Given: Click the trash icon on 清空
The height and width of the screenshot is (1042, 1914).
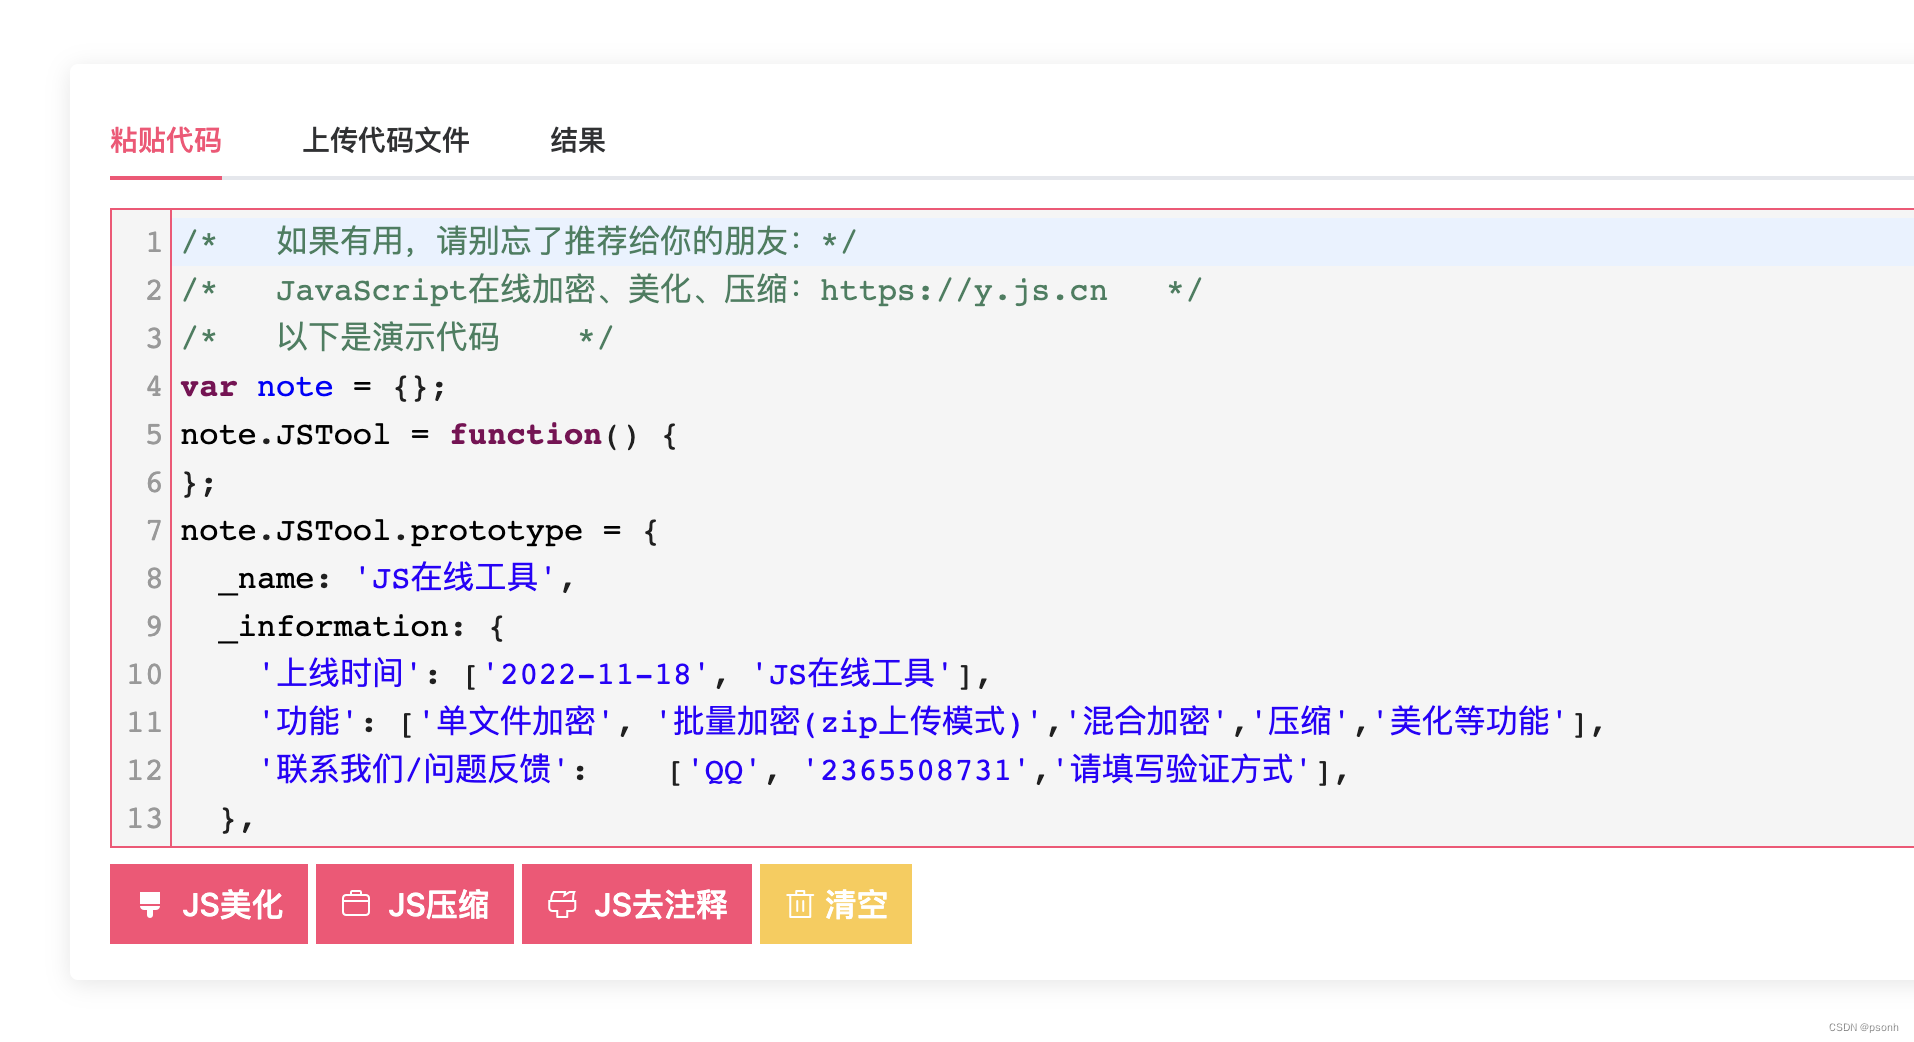Looking at the screenshot, I should click(x=800, y=904).
